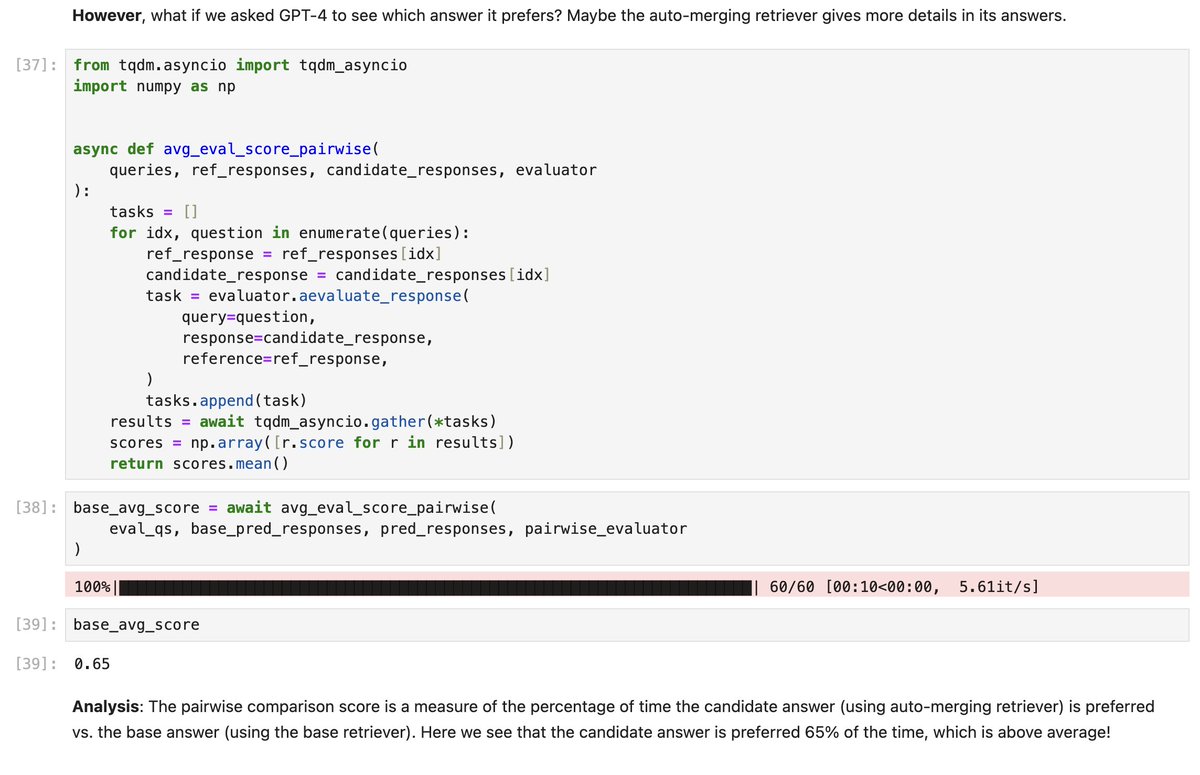Screen dimensions: 1200x775
Task: Click the 'reference=ref_response,' argument line
Action: coord(285,358)
